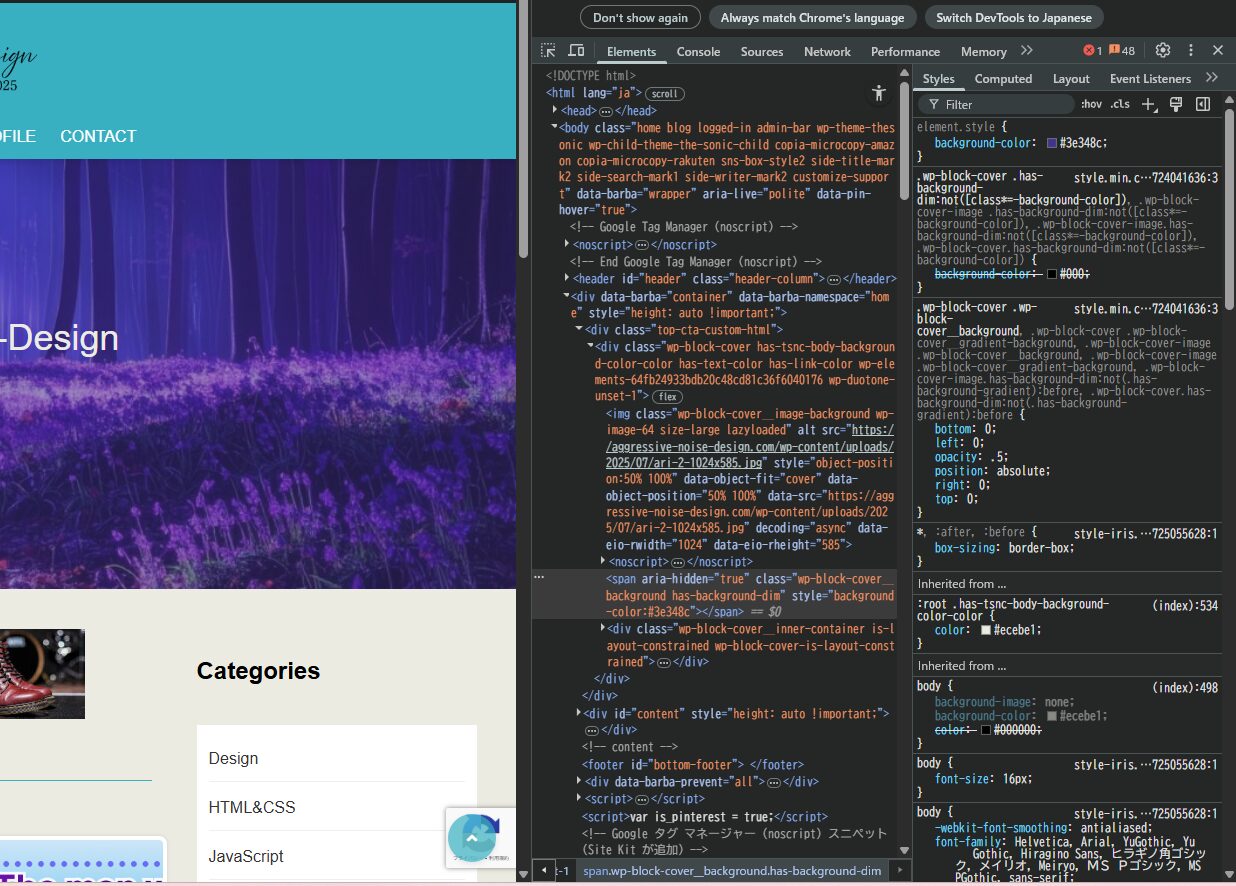
Task: Click the red error count indicator
Action: click(1092, 51)
